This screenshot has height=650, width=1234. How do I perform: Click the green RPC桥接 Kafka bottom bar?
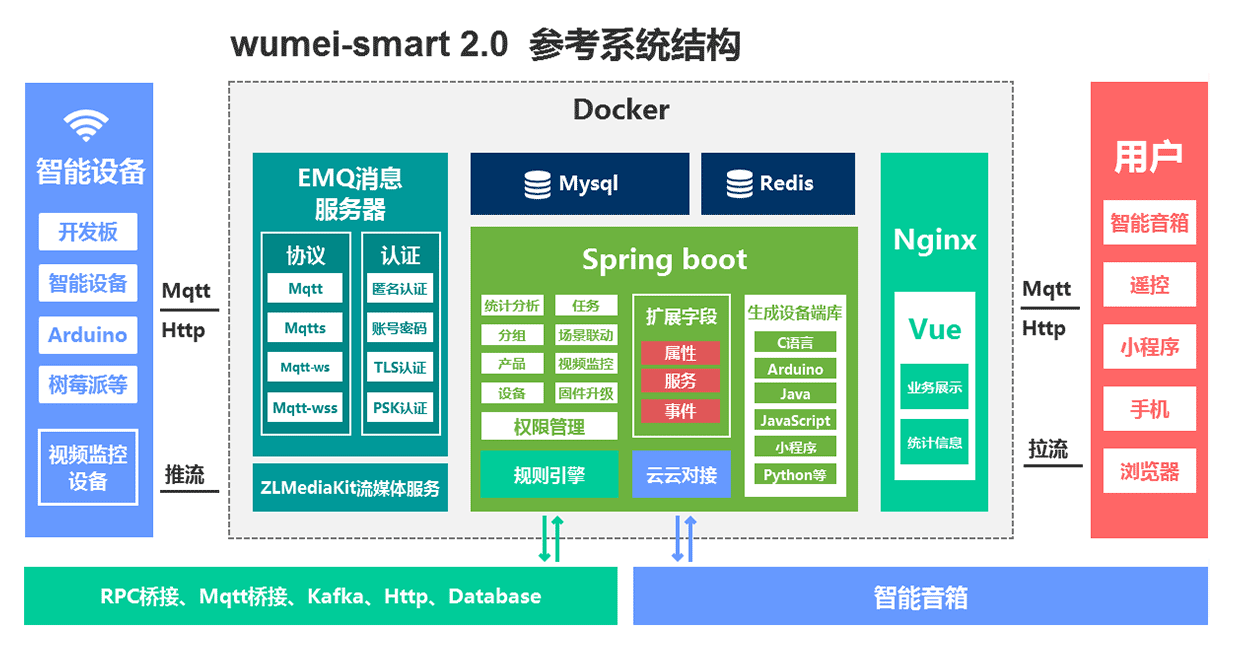coord(320,597)
